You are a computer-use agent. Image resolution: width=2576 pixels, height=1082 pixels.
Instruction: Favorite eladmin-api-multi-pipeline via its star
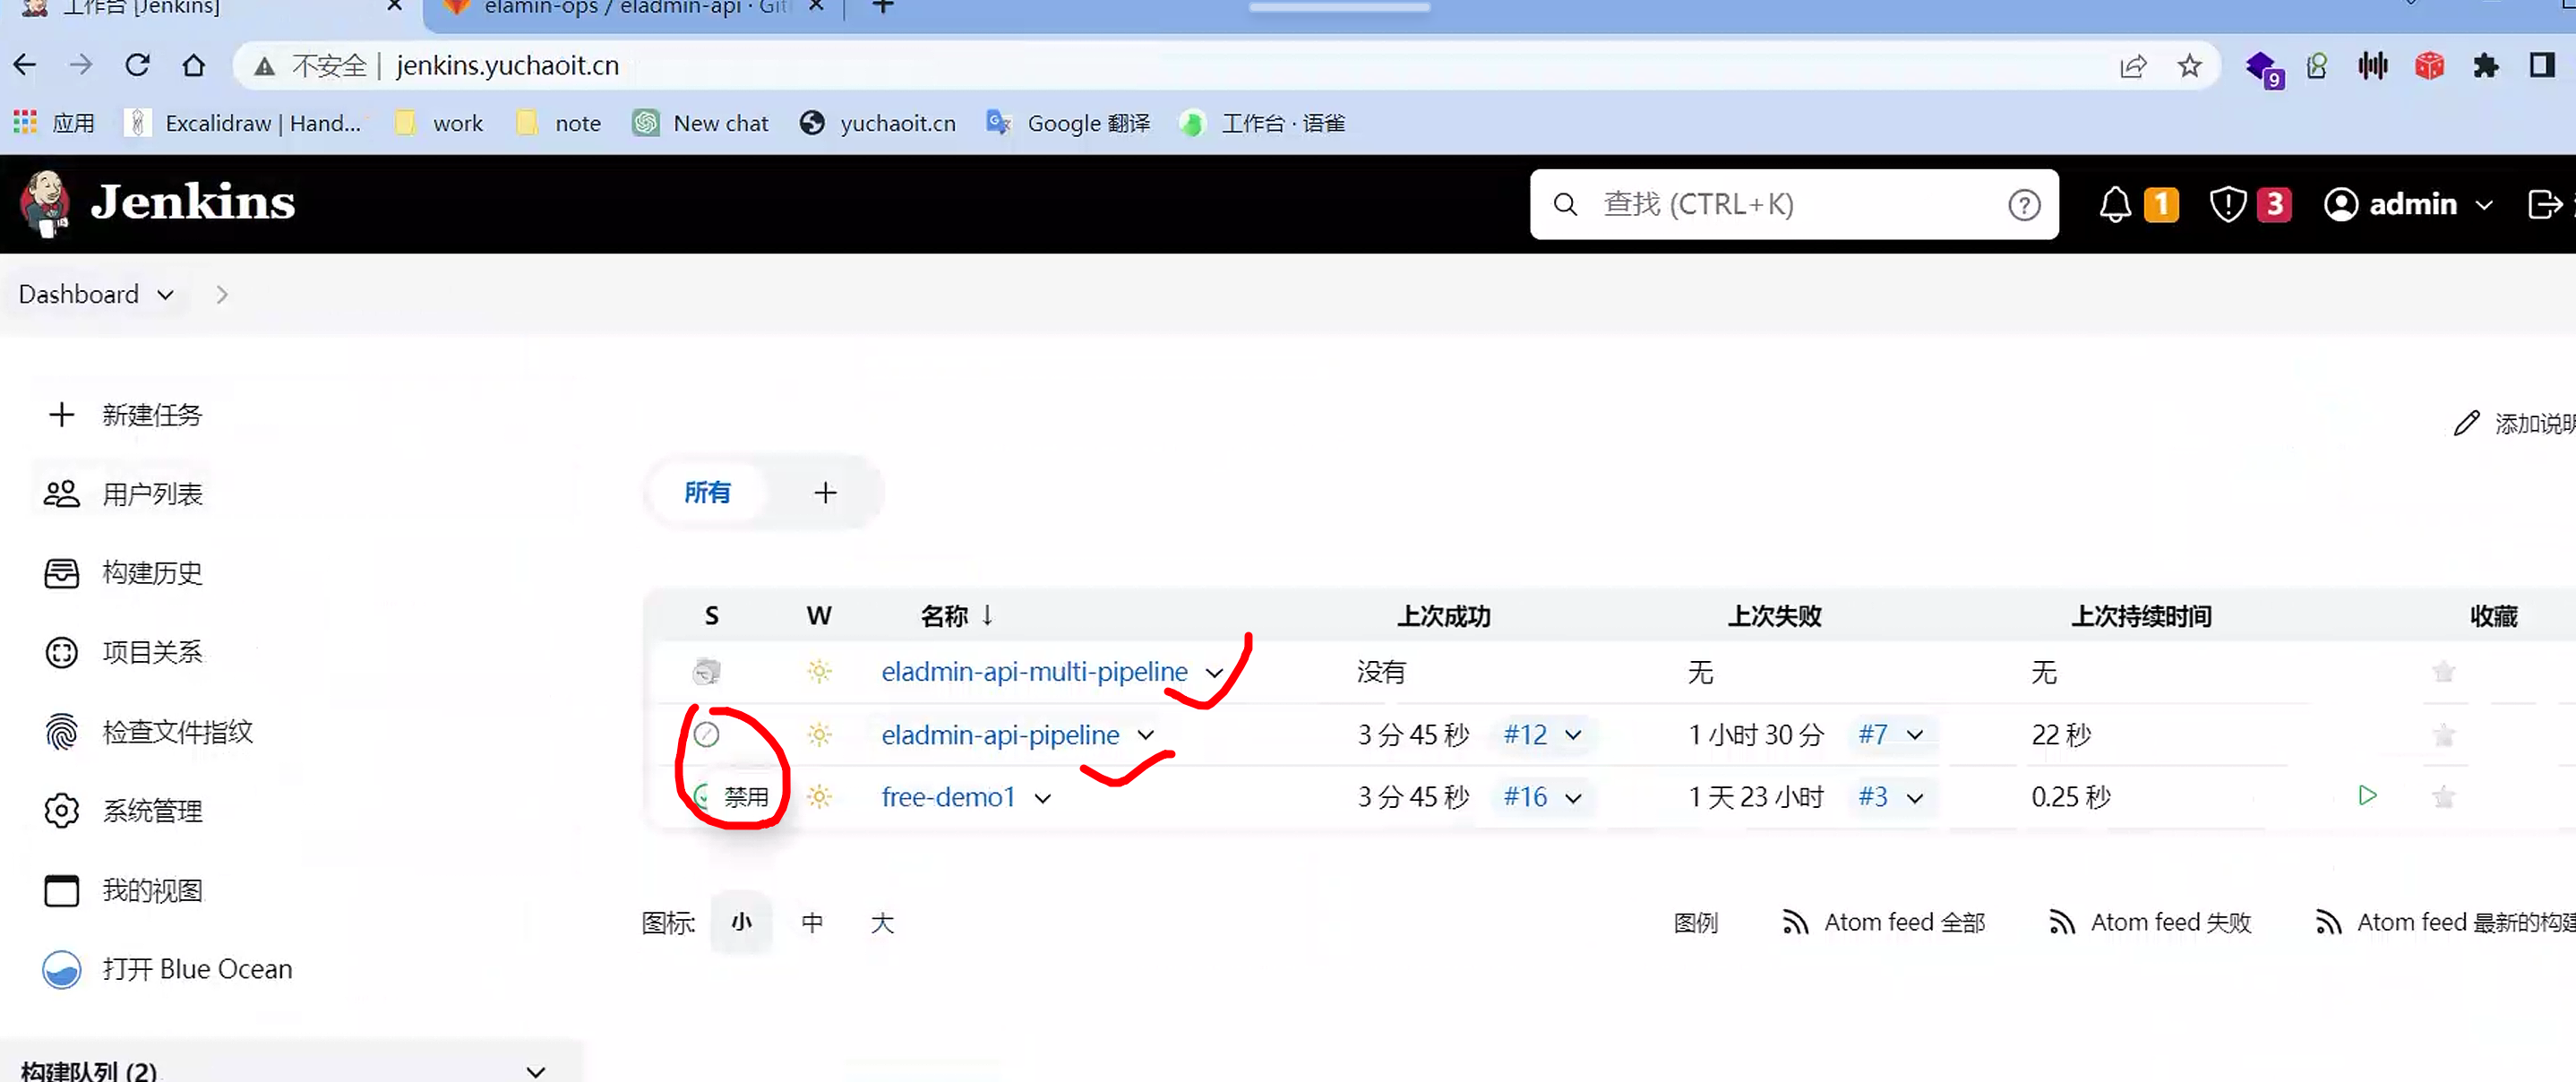[2444, 671]
